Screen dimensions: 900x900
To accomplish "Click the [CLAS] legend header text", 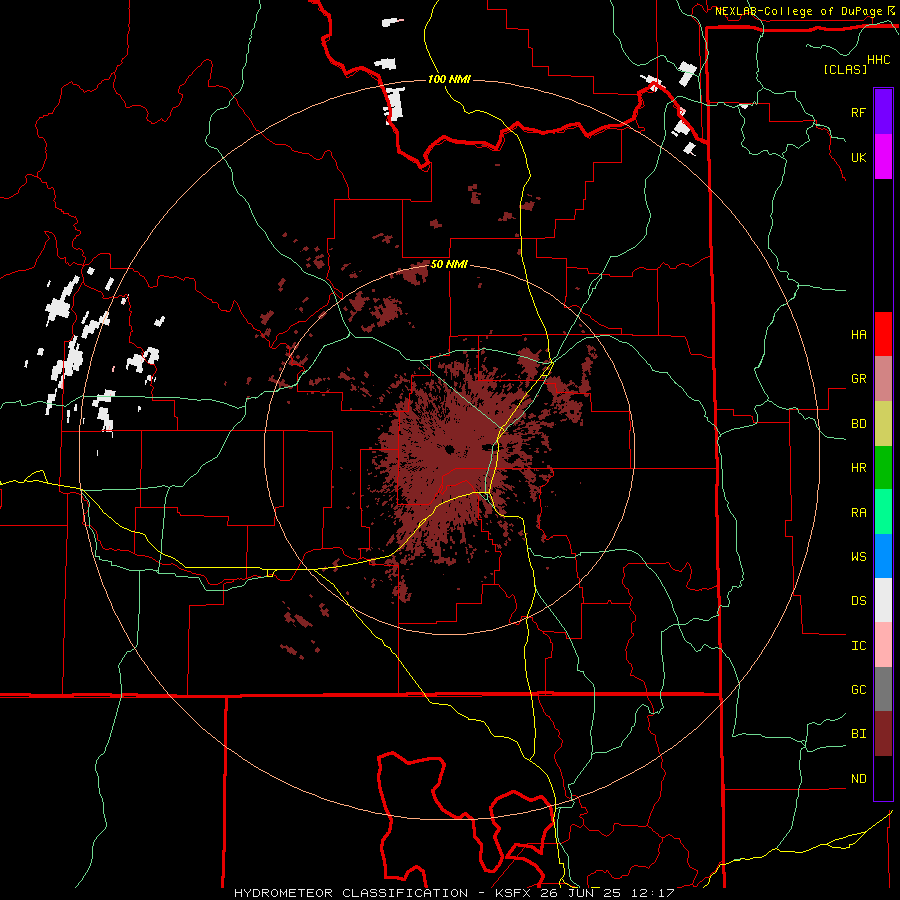I will pos(845,69).
